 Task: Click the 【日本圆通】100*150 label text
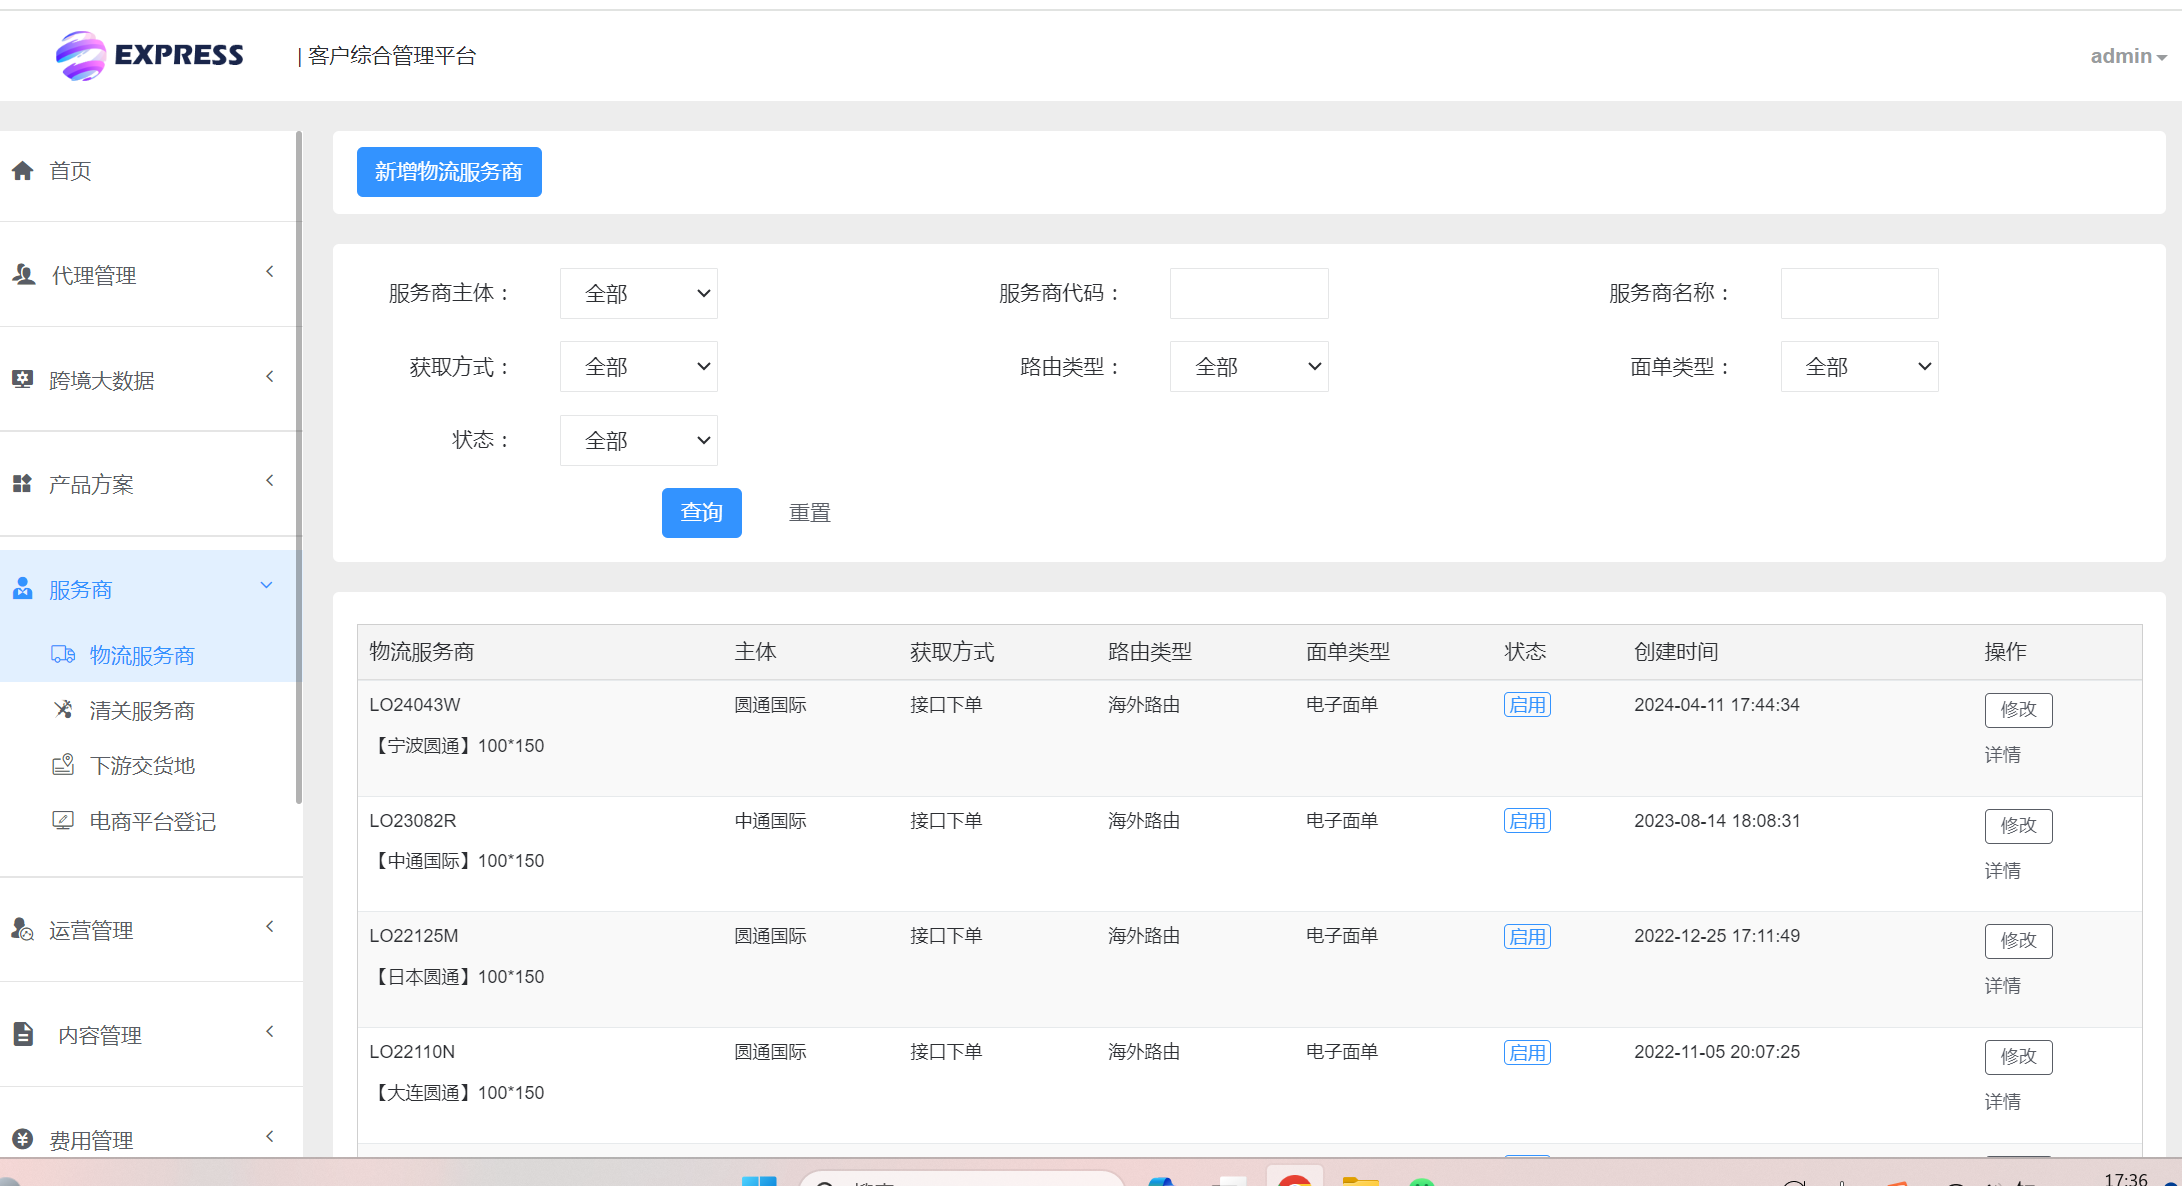[457, 977]
